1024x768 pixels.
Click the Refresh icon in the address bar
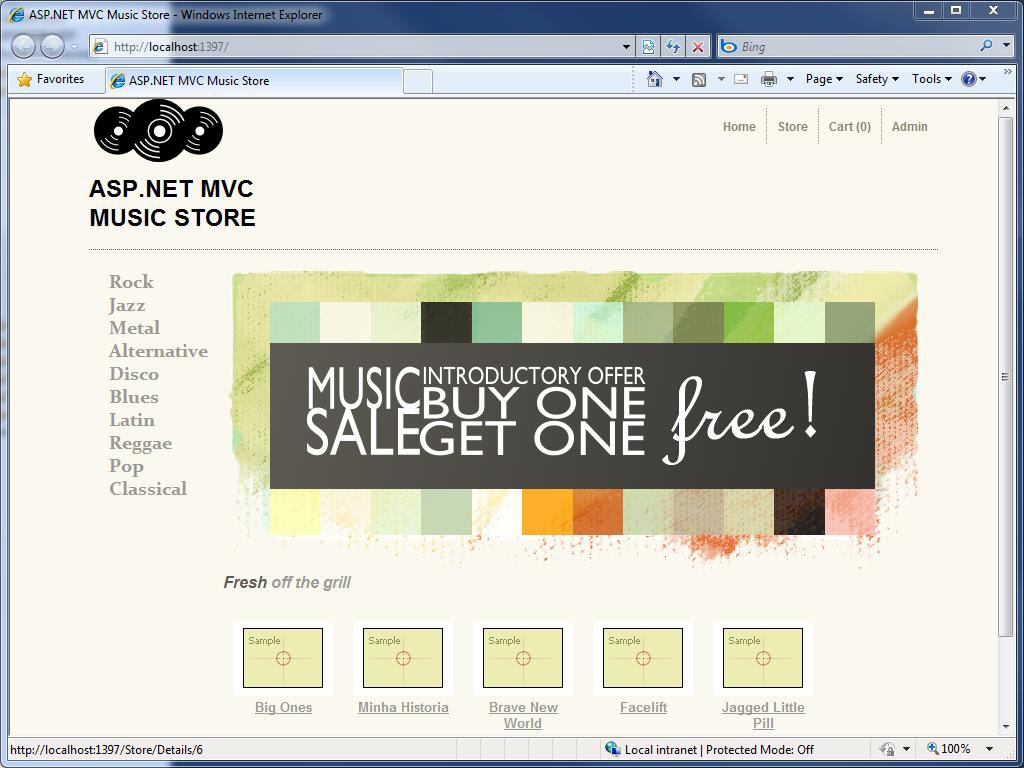click(673, 46)
